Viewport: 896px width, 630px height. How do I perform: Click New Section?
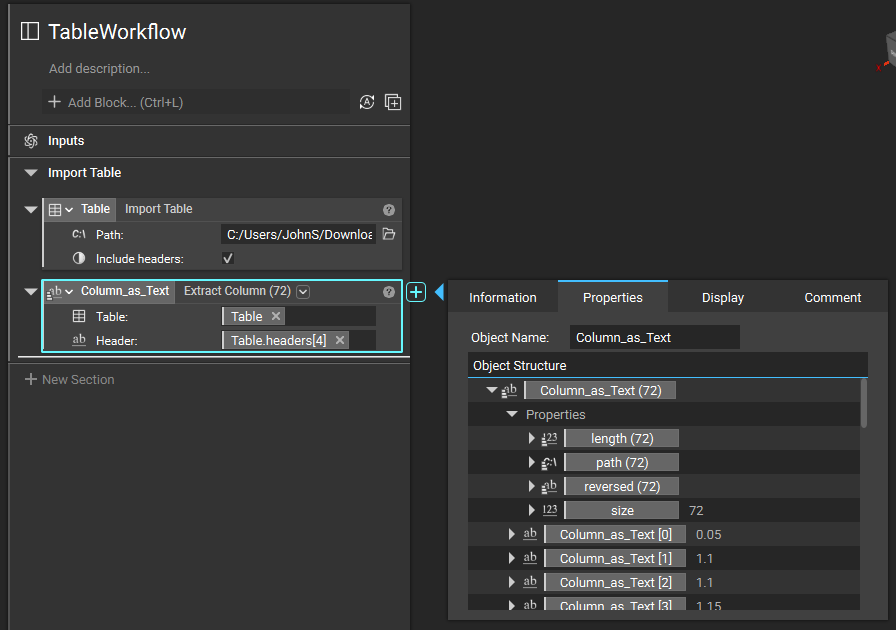[x=70, y=380]
